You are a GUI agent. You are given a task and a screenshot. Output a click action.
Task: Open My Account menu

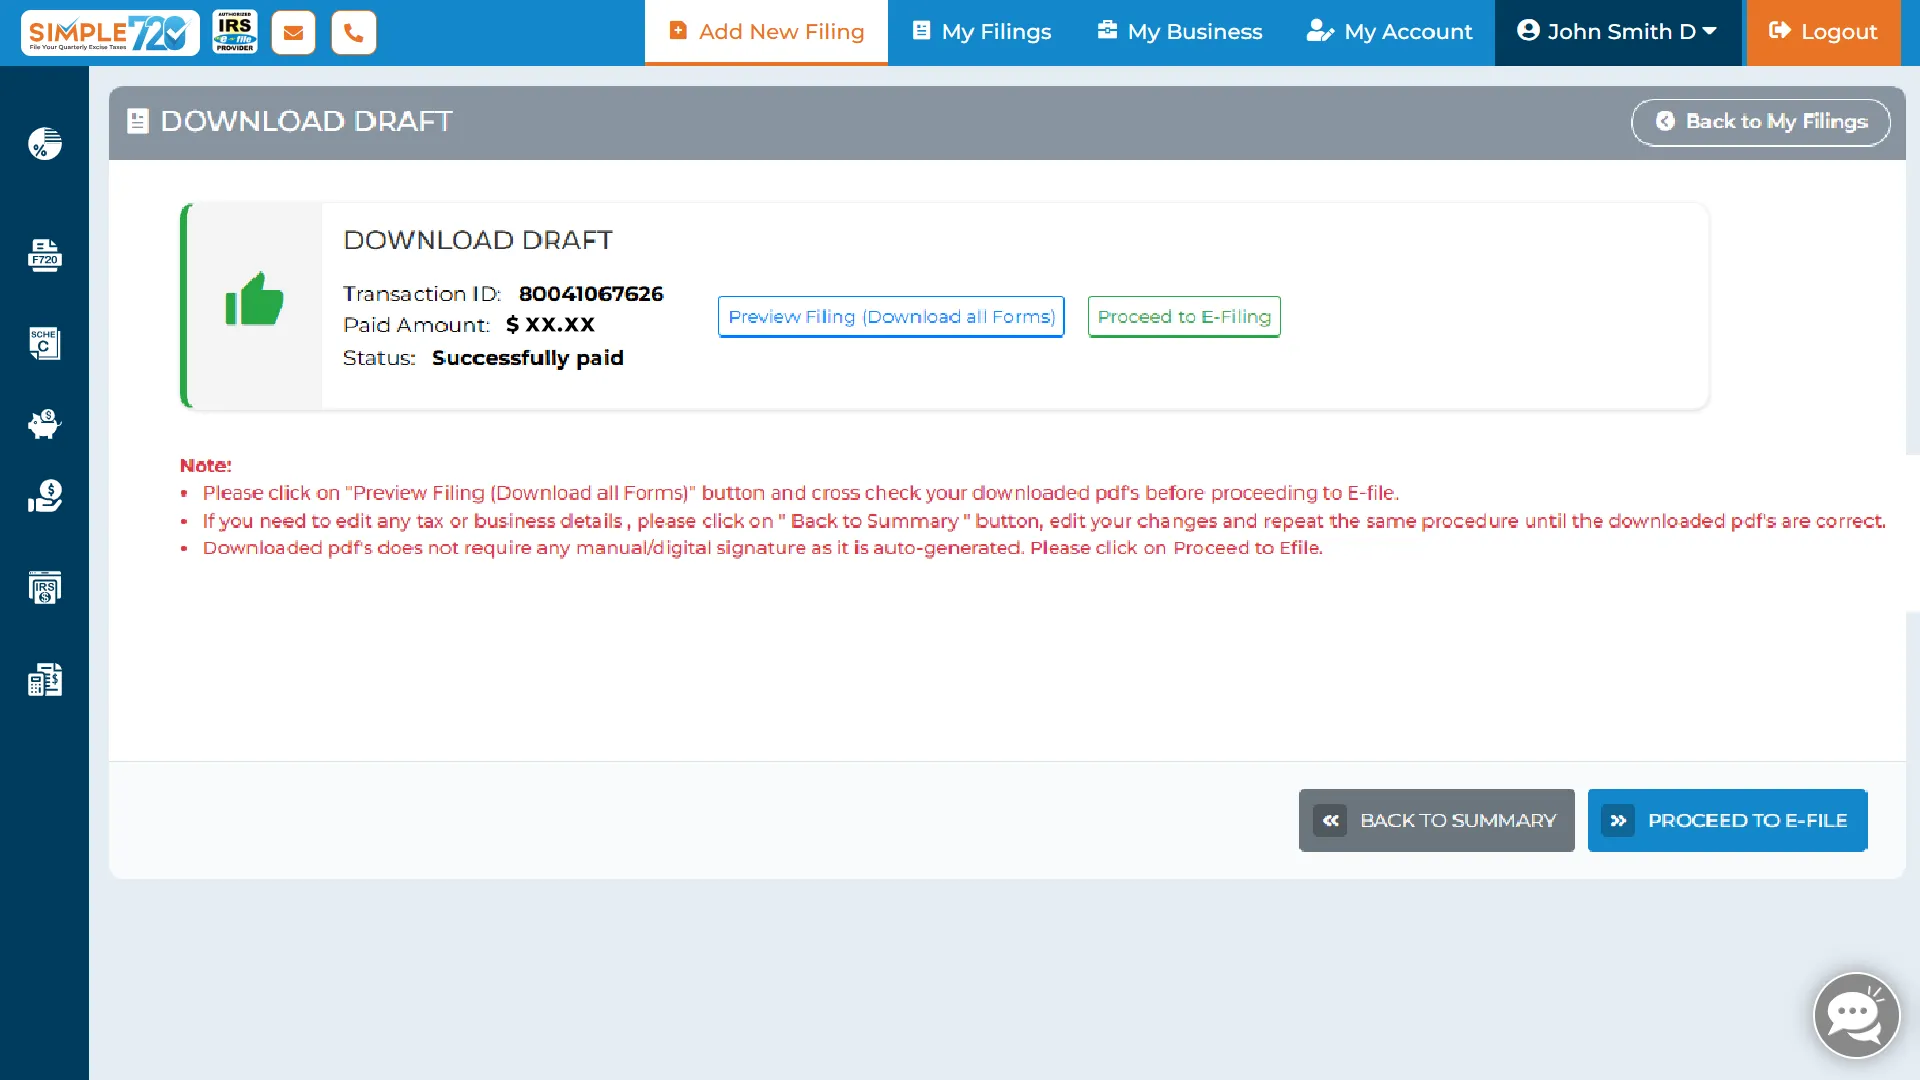click(1389, 32)
